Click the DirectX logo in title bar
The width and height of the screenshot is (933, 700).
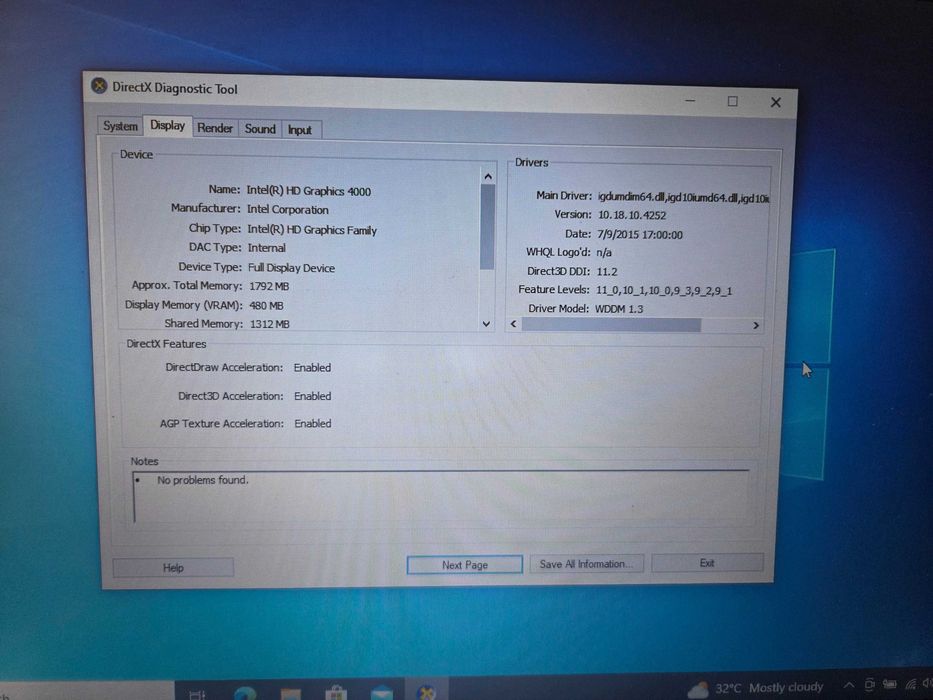click(x=99, y=86)
